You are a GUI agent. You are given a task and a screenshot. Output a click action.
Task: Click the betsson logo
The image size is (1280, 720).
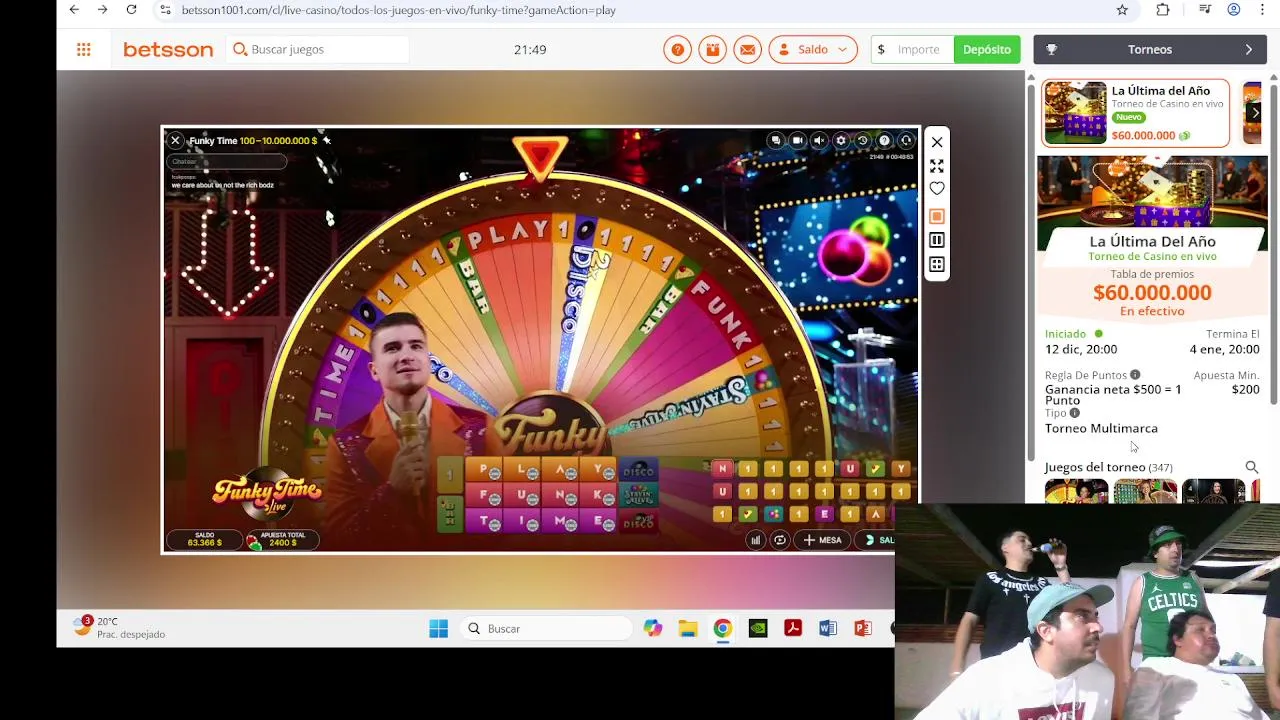point(168,49)
